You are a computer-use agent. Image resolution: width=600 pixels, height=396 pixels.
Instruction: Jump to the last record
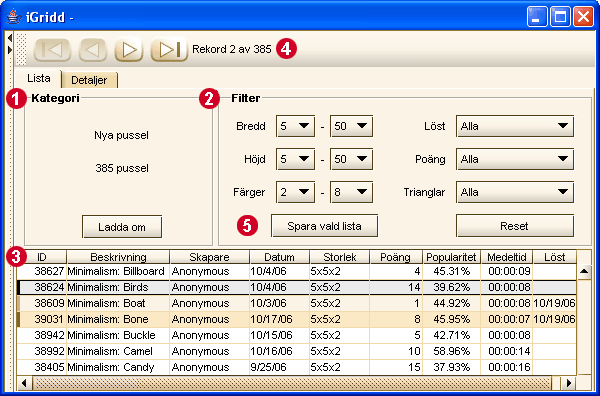click(x=170, y=50)
